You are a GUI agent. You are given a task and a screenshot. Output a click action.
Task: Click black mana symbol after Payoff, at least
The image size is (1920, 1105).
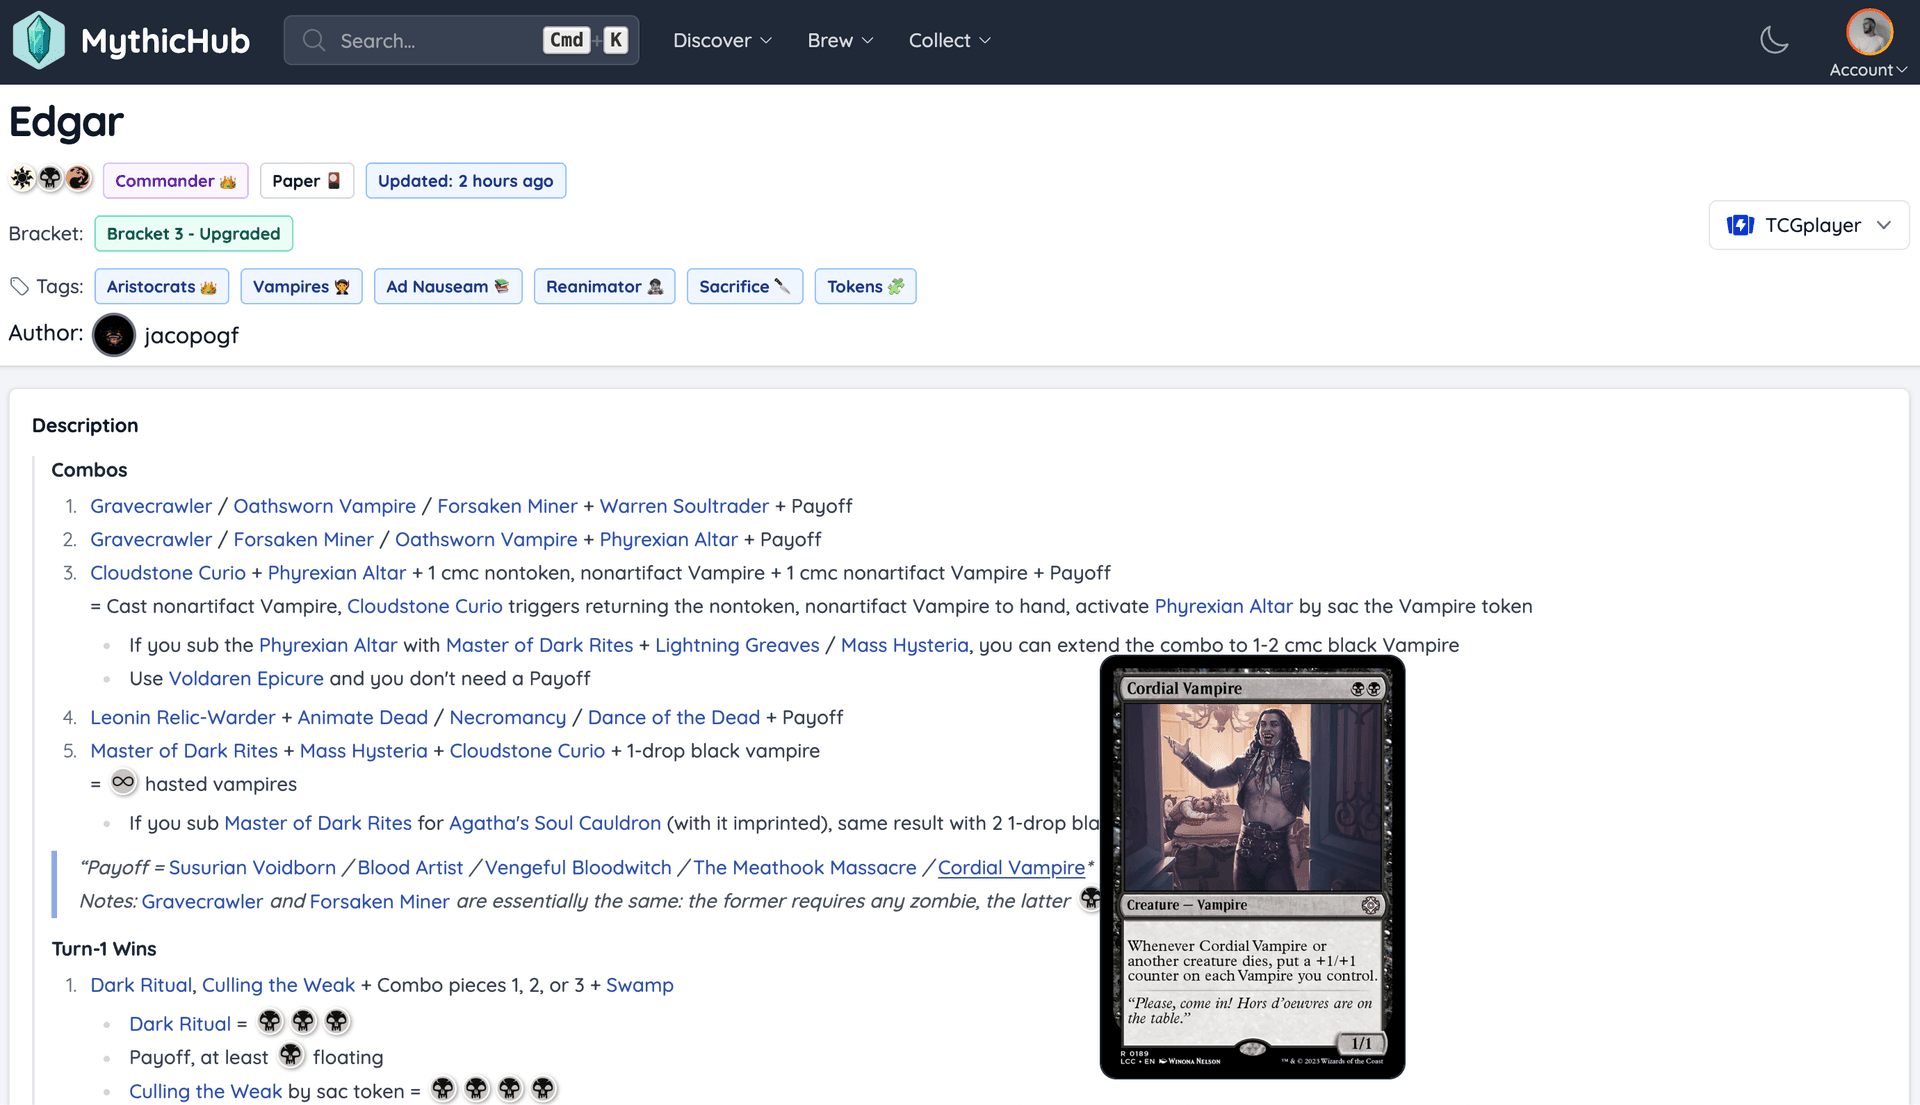[291, 1055]
